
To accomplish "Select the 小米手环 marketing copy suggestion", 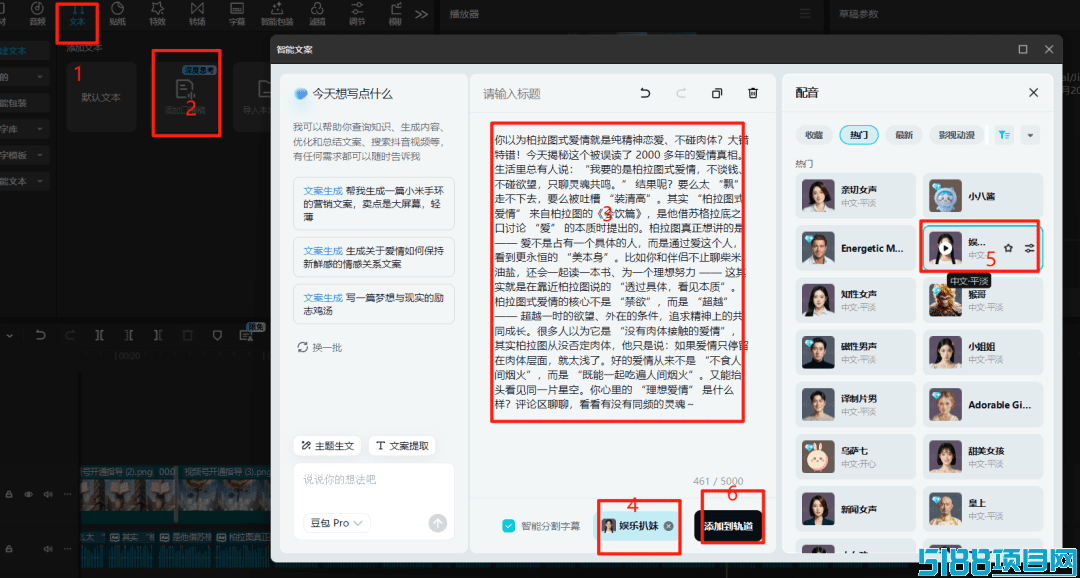I will pos(374,204).
